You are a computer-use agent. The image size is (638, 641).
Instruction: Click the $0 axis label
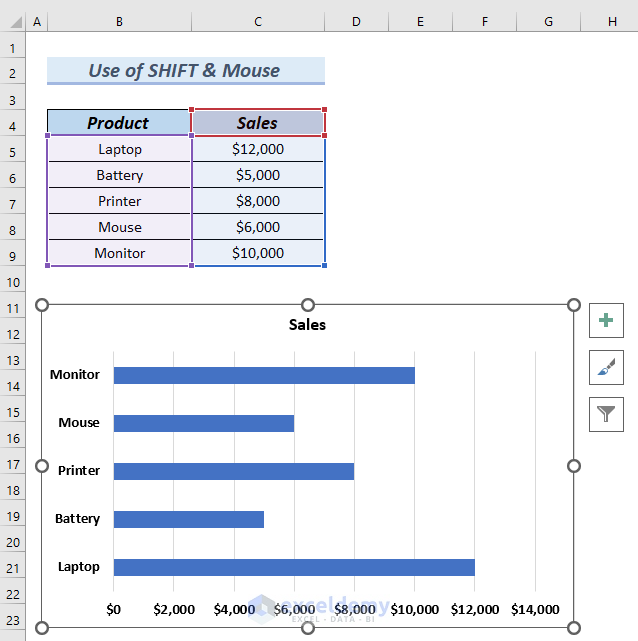(113, 610)
